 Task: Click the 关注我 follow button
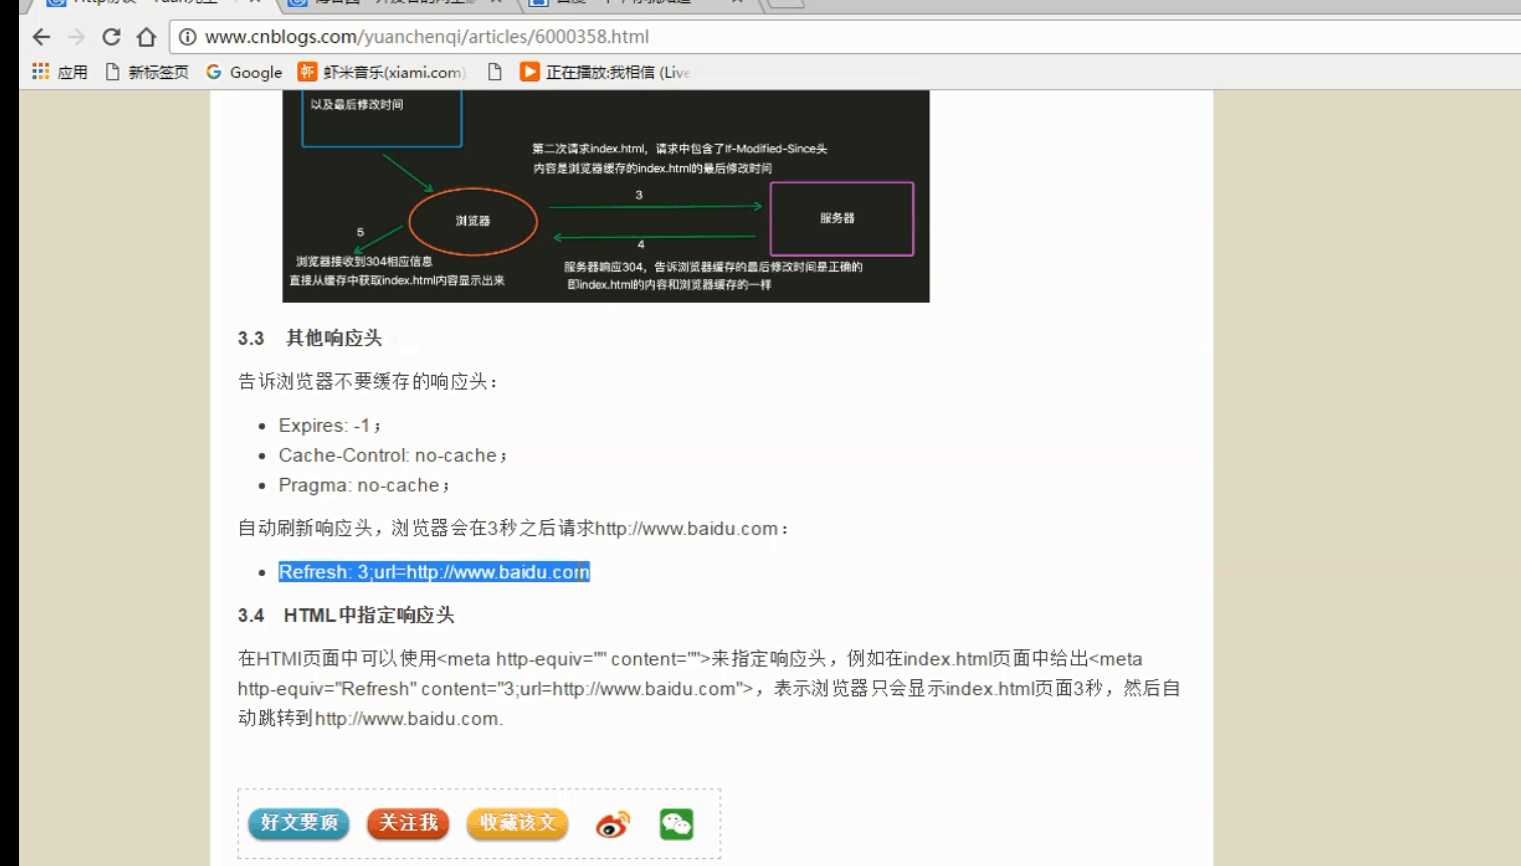[408, 823]
